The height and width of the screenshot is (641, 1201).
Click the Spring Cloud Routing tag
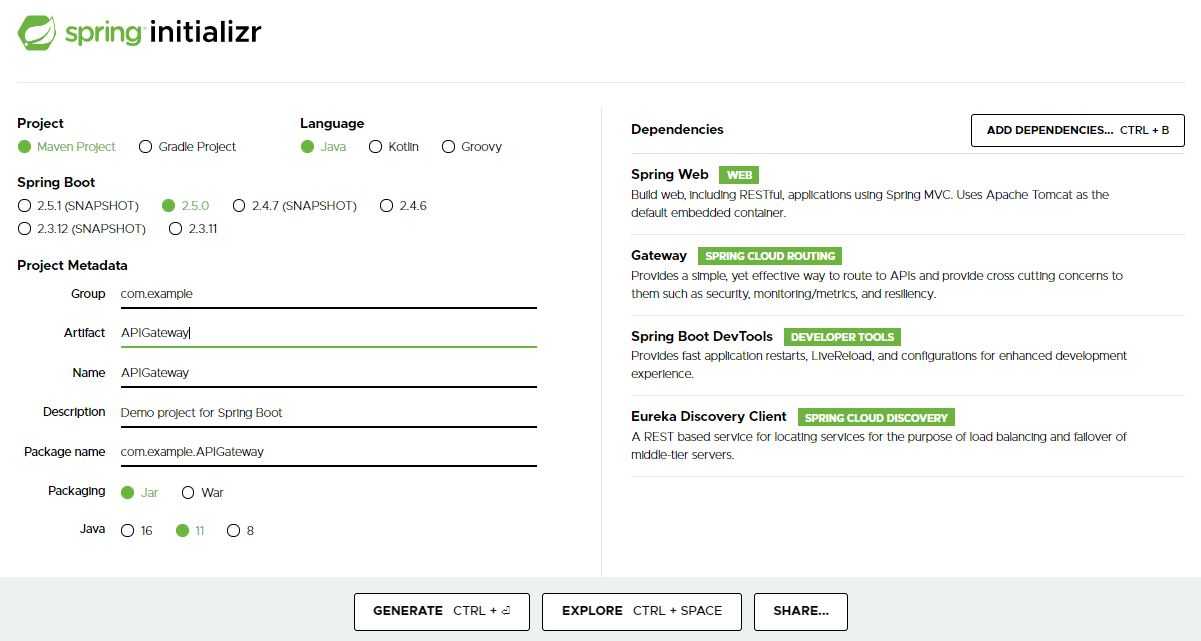click(x=770, y=256)
